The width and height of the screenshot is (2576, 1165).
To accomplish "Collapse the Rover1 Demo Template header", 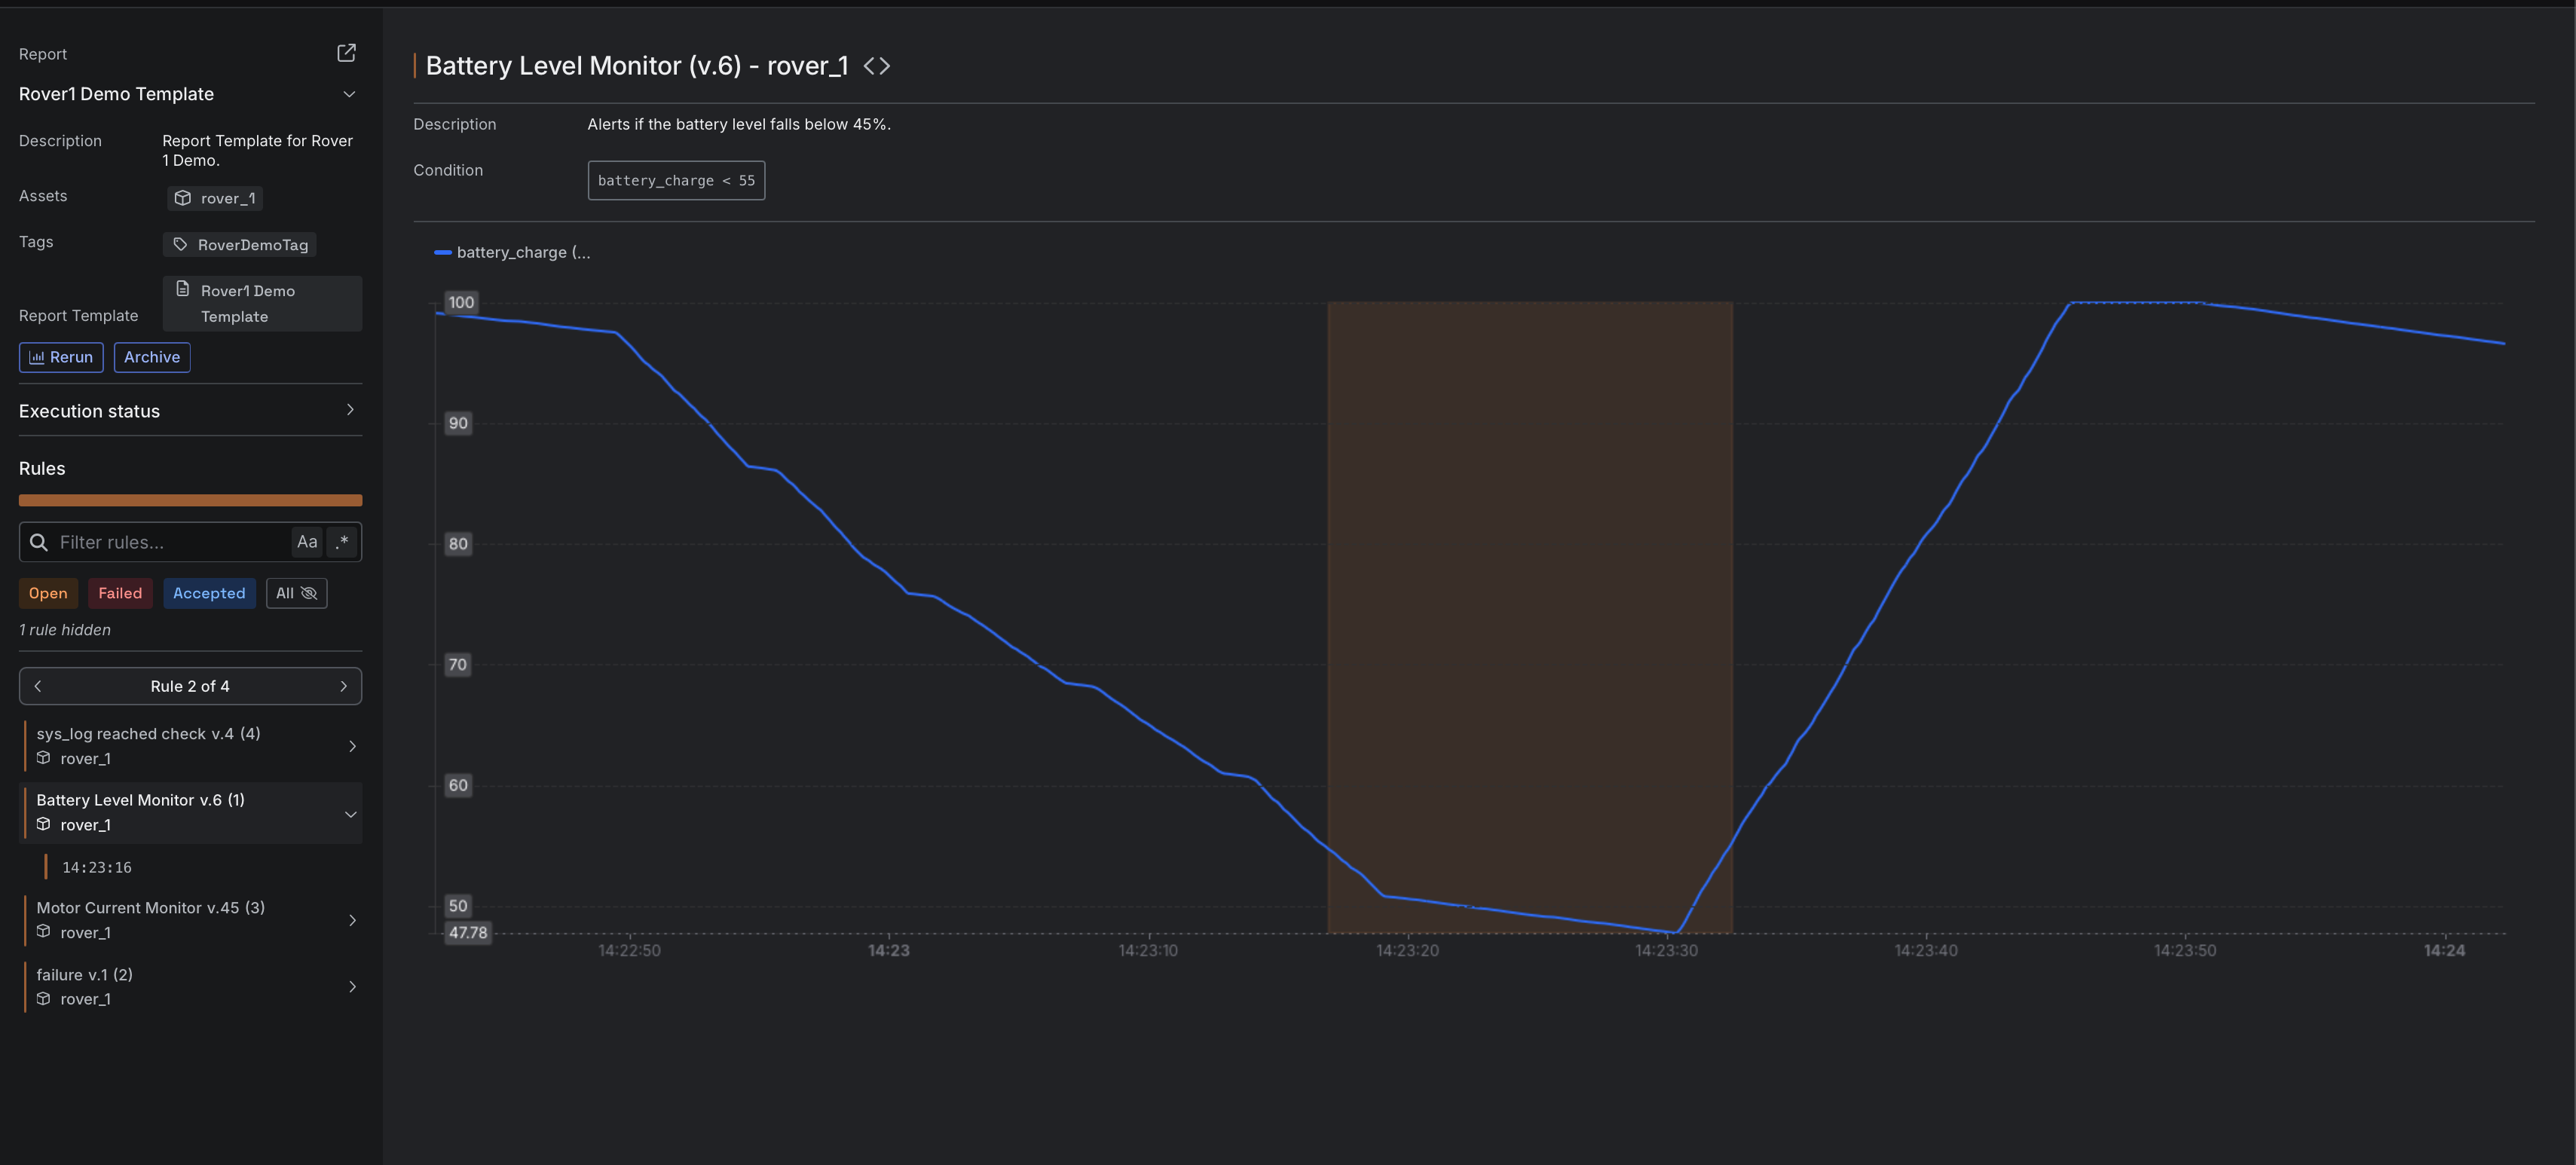I will [349, 94].
